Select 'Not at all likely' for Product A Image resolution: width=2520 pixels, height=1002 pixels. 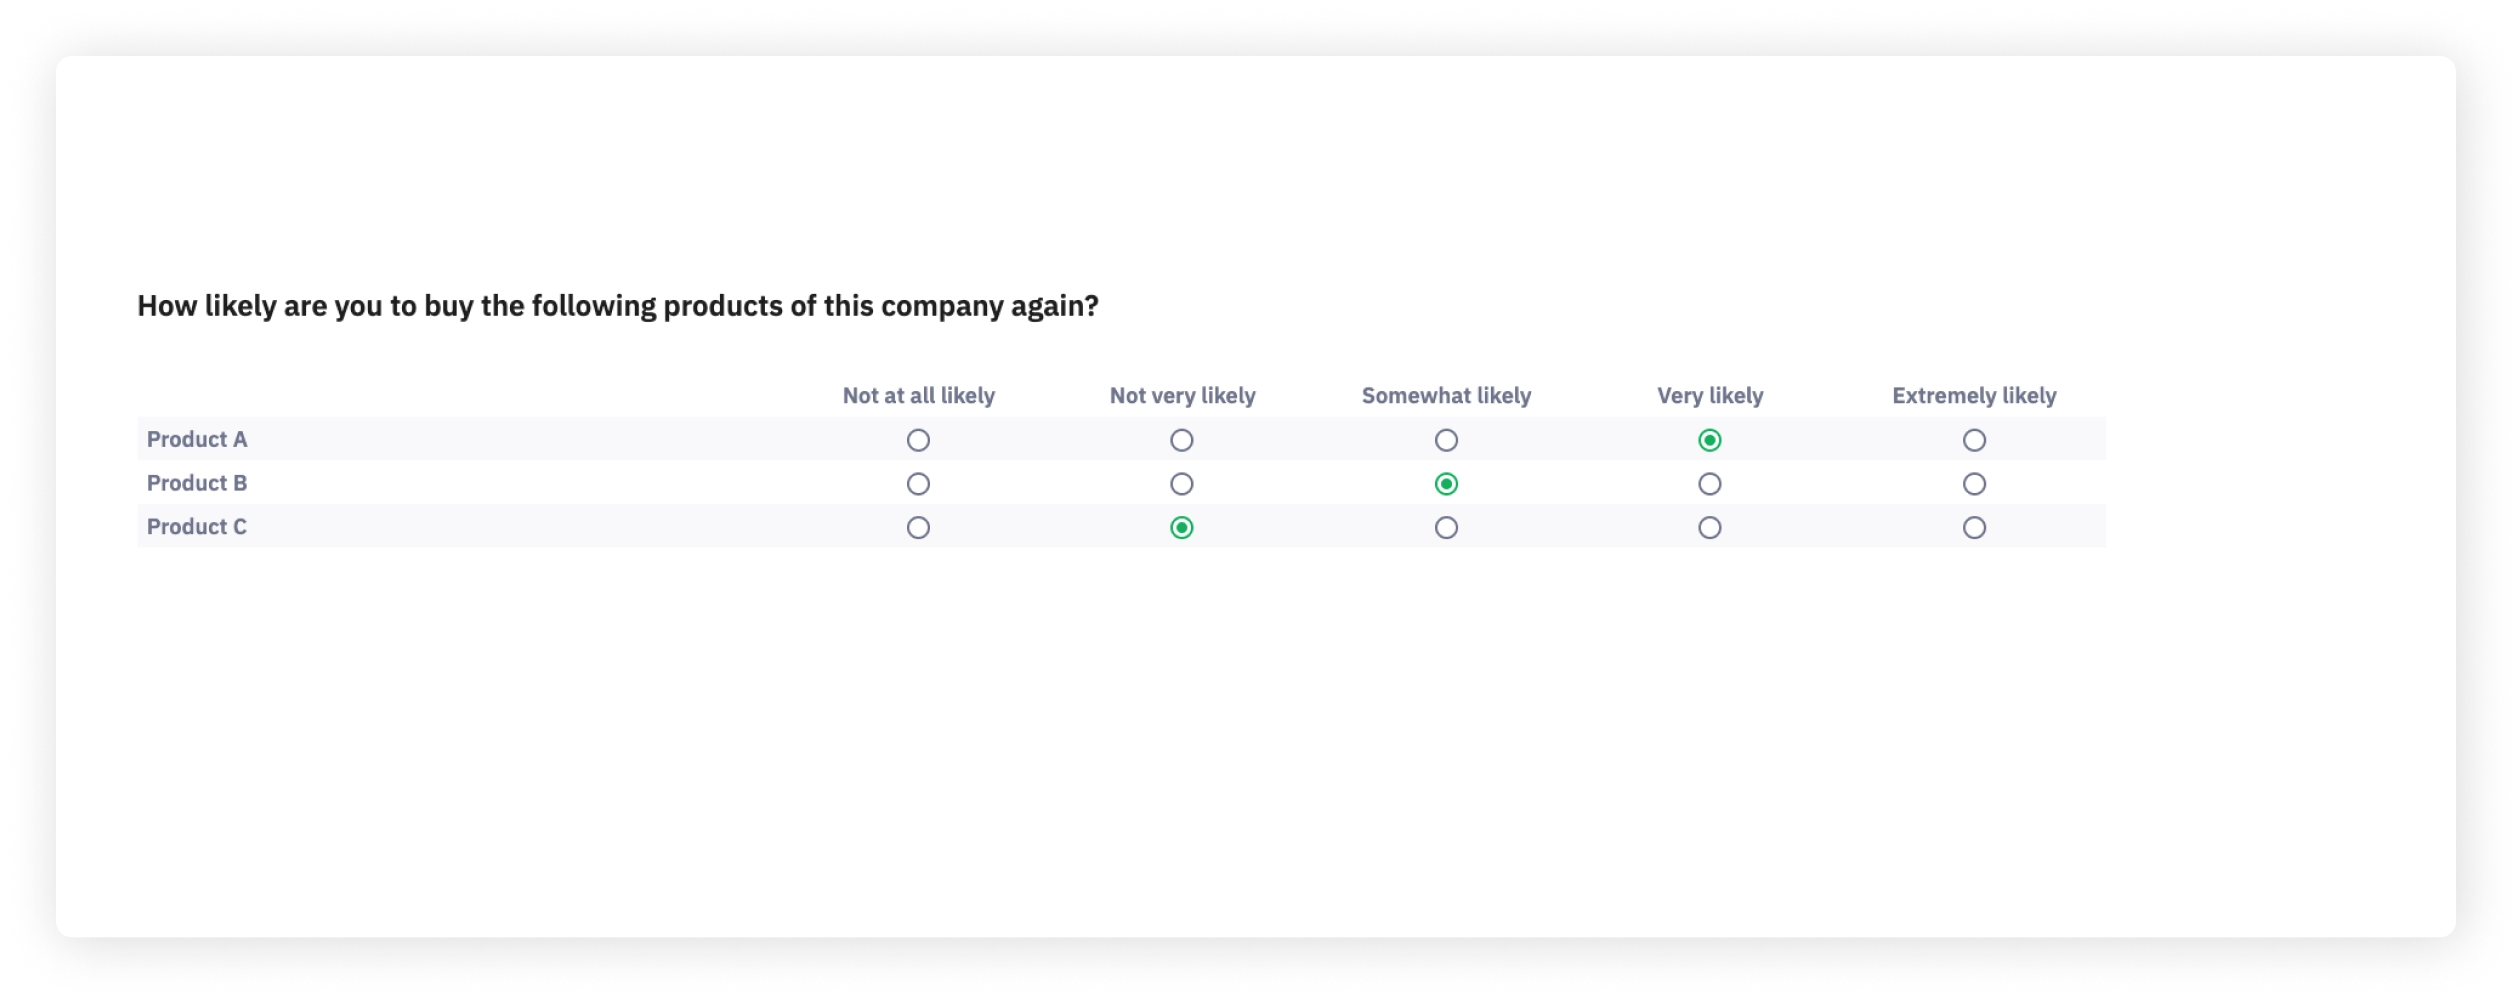pos(918,440)
